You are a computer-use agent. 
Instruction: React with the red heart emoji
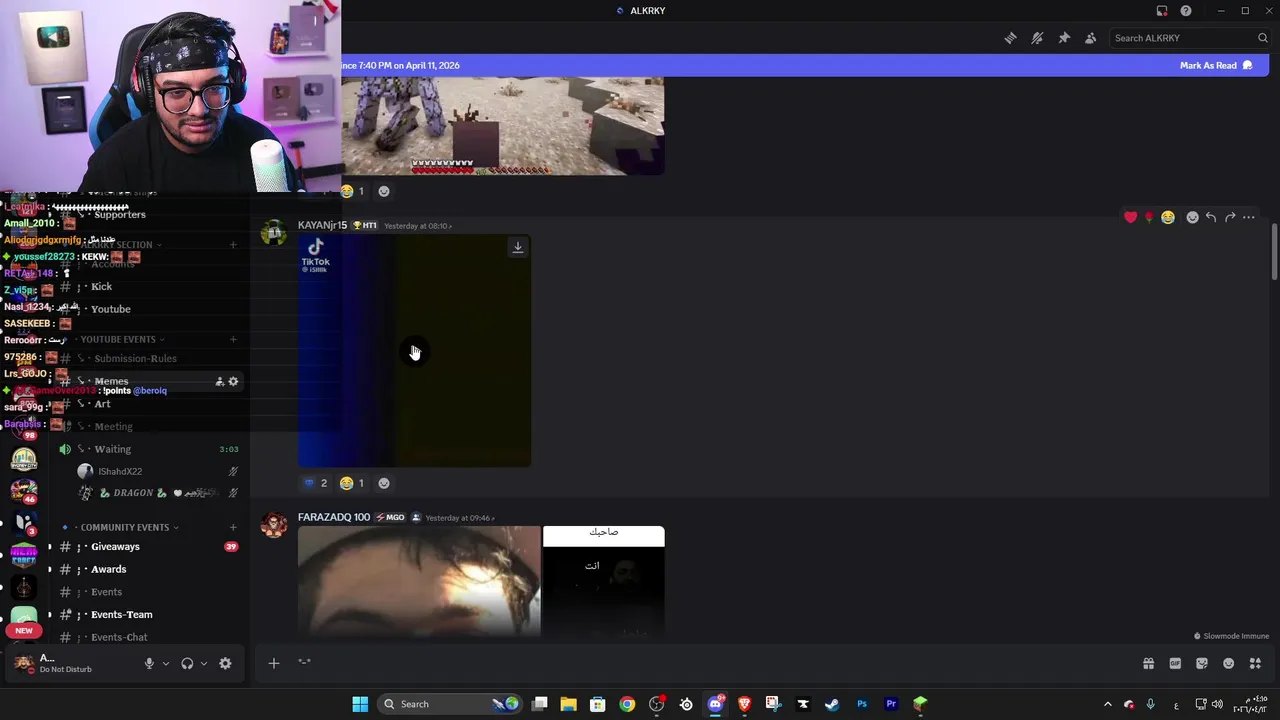click(1130, 217)
